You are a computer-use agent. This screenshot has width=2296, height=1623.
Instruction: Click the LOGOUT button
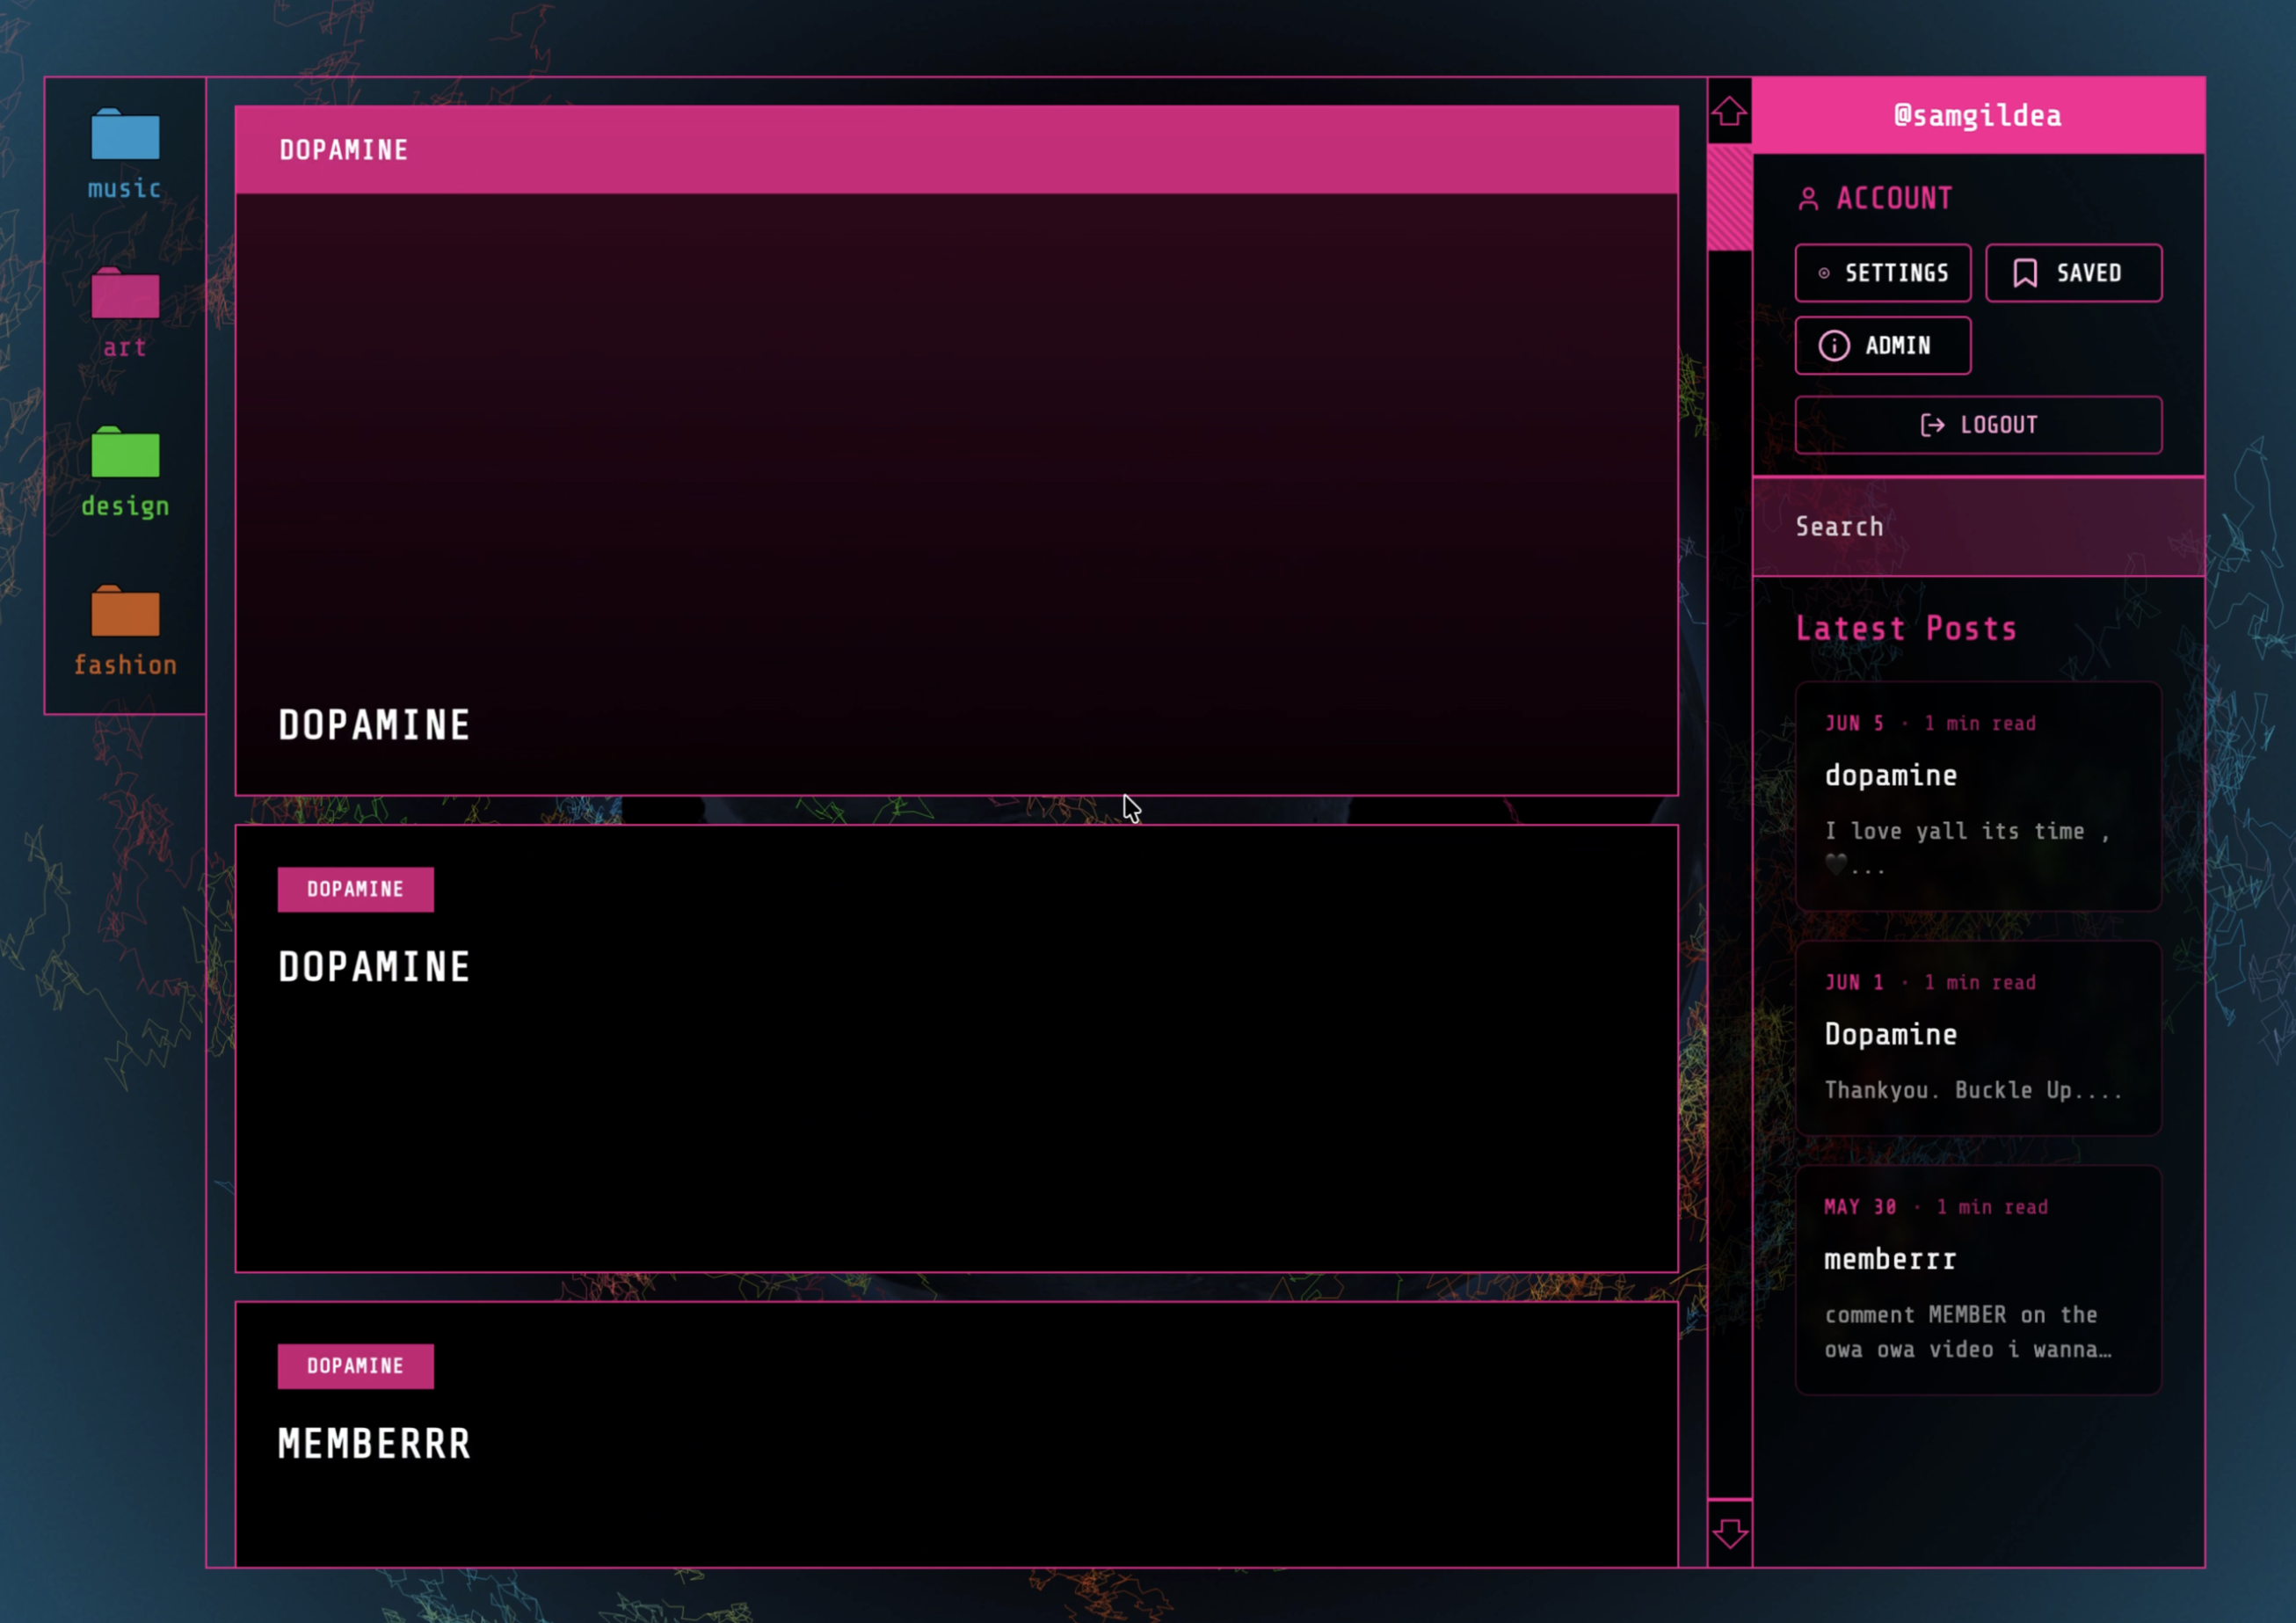(1978, 425)
